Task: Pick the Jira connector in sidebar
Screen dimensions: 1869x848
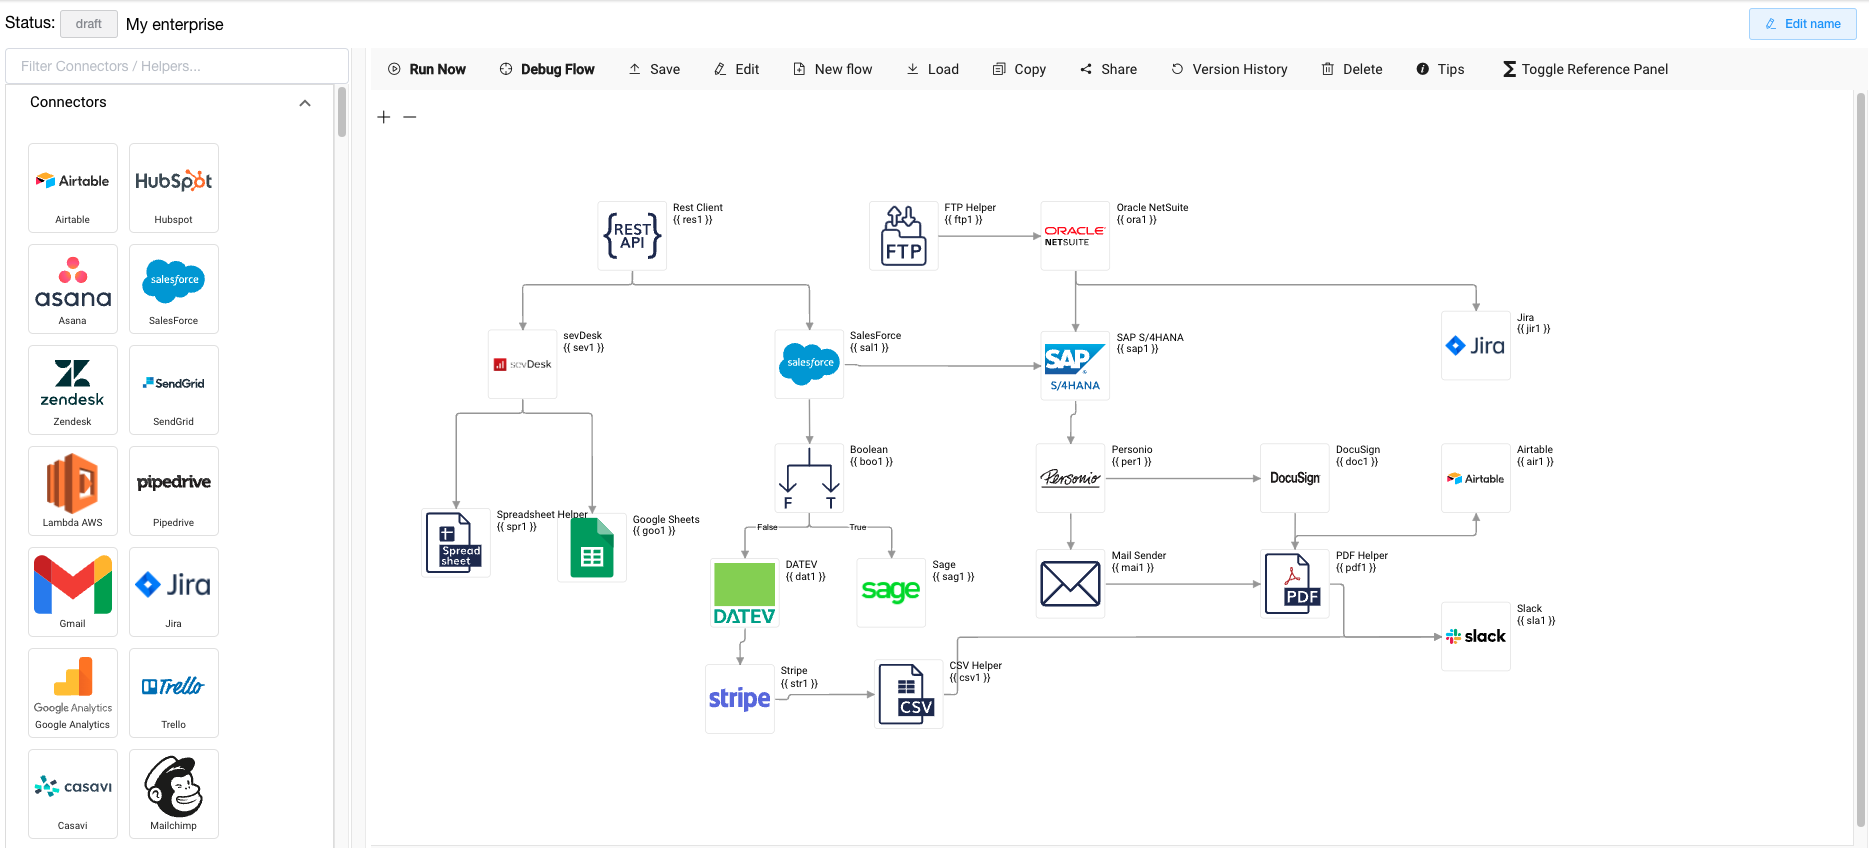Action: point(174,592)
